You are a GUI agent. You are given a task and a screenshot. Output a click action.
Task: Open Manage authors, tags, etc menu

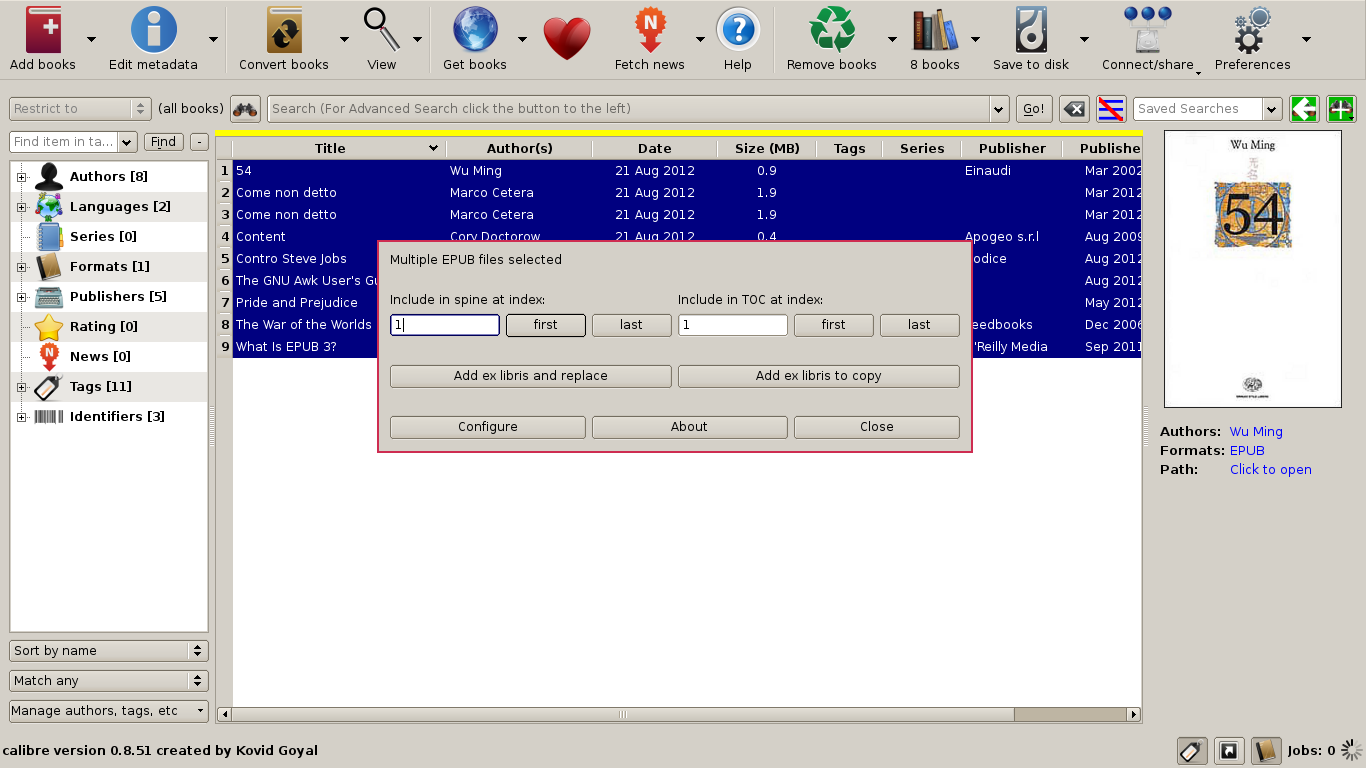pos(109,711)
